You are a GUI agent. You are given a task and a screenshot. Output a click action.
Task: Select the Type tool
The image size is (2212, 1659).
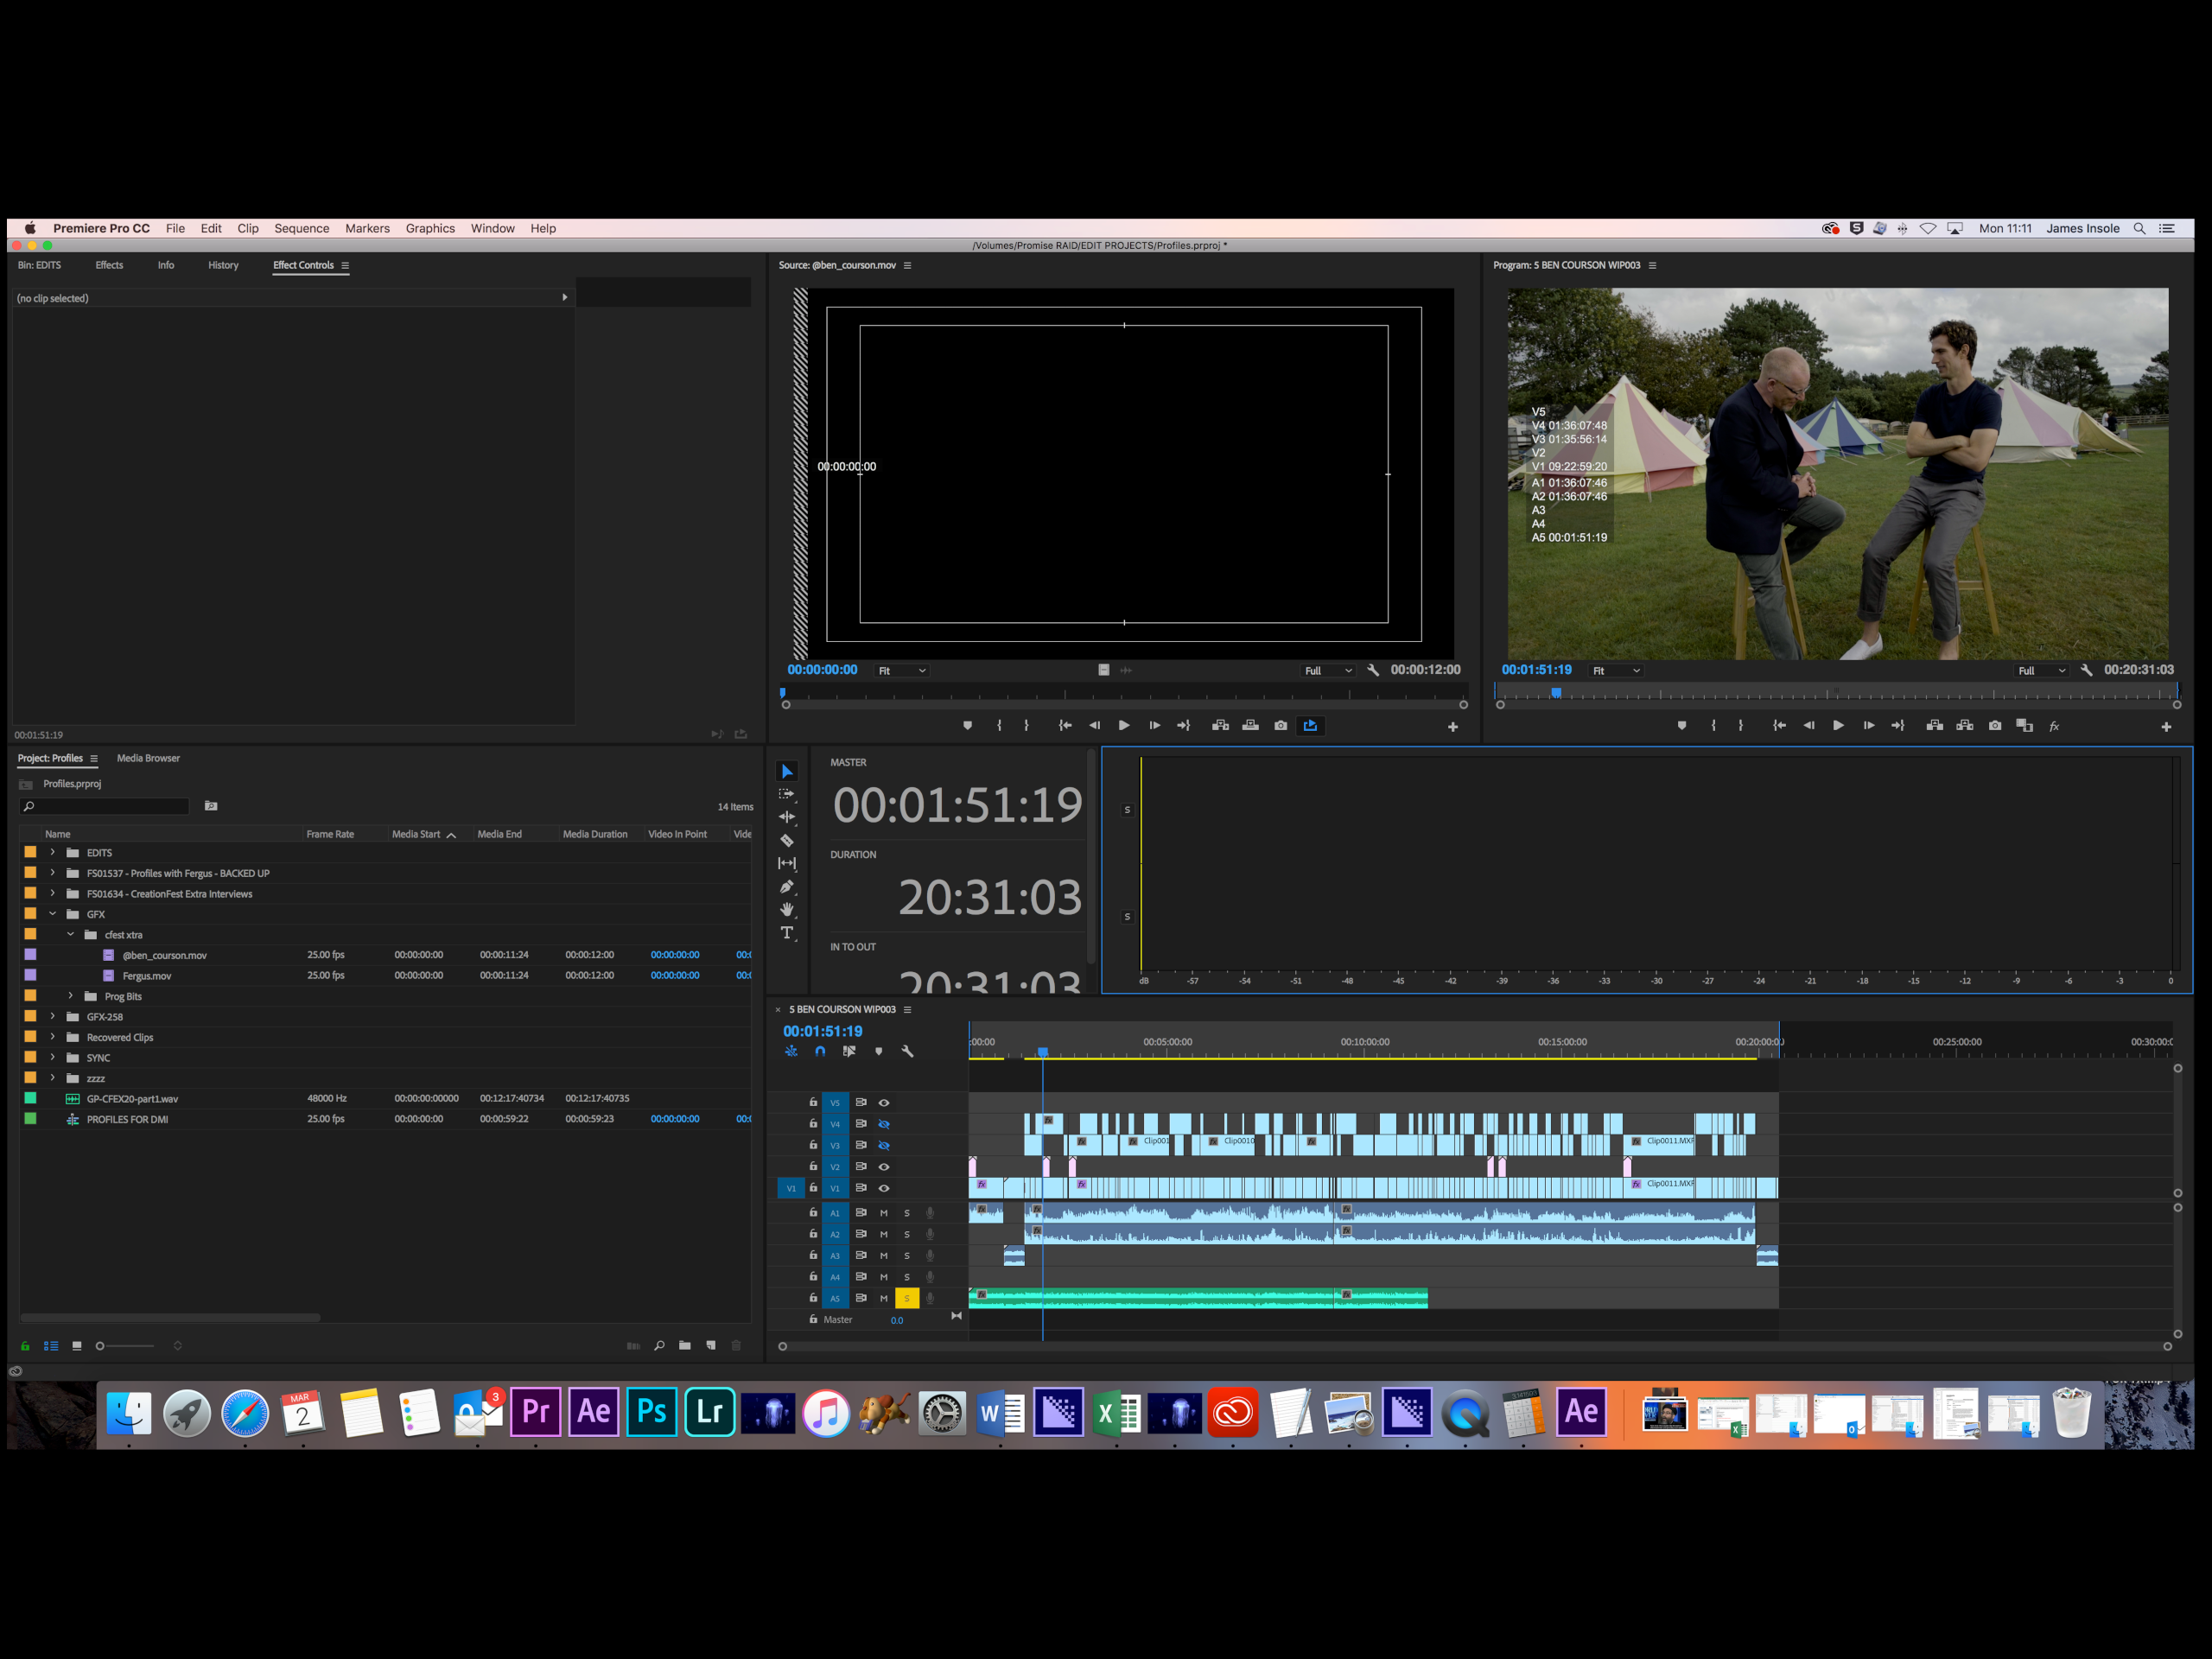click(787, 933)
